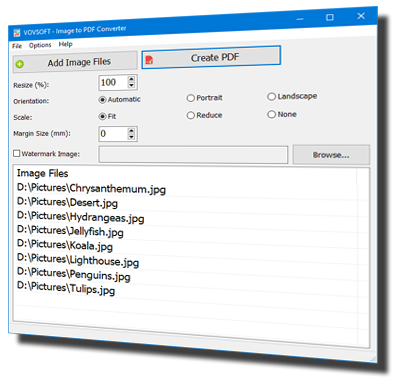Click the VOVSOFT app icon in title bar
The image size is (400, 382).
click(x=16, y=33)
